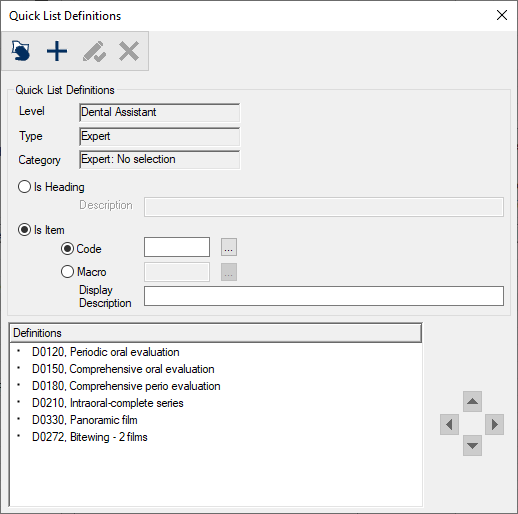This screenshot has height=514, width=518.
Task: Open code browse ellipsis button
Action: tap(229, 247)
